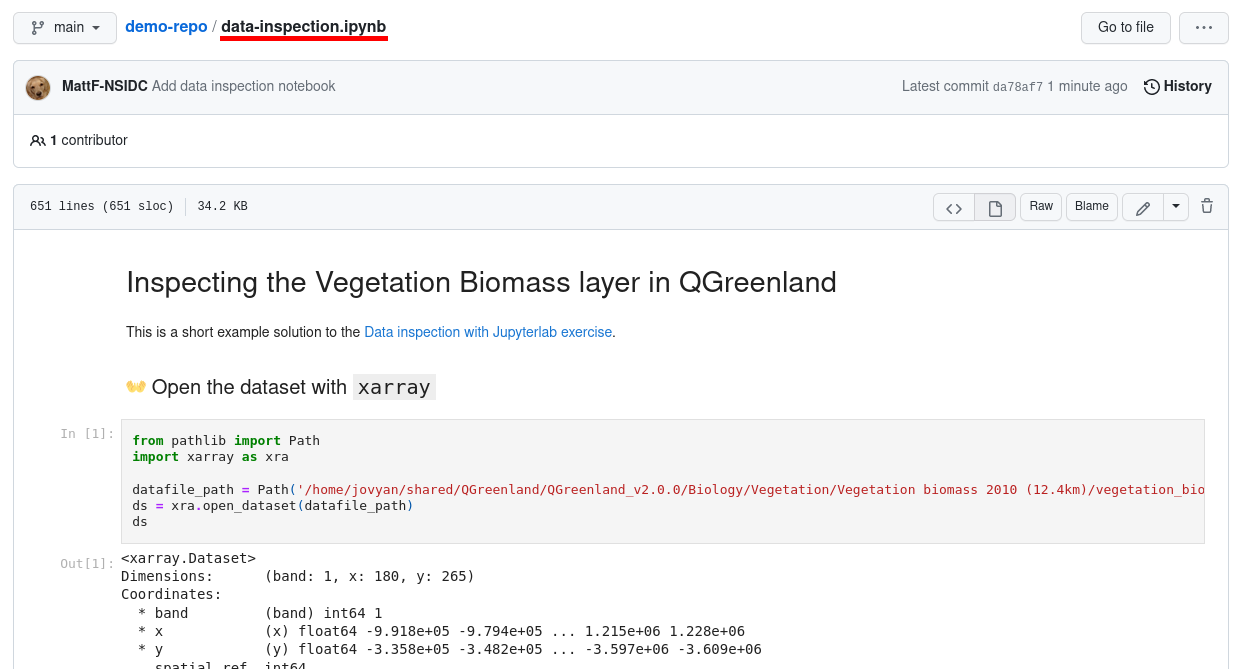Edit this file with the pencil icon
The width and height of the screenshot is (1241, 669).
coord(1143,207)
